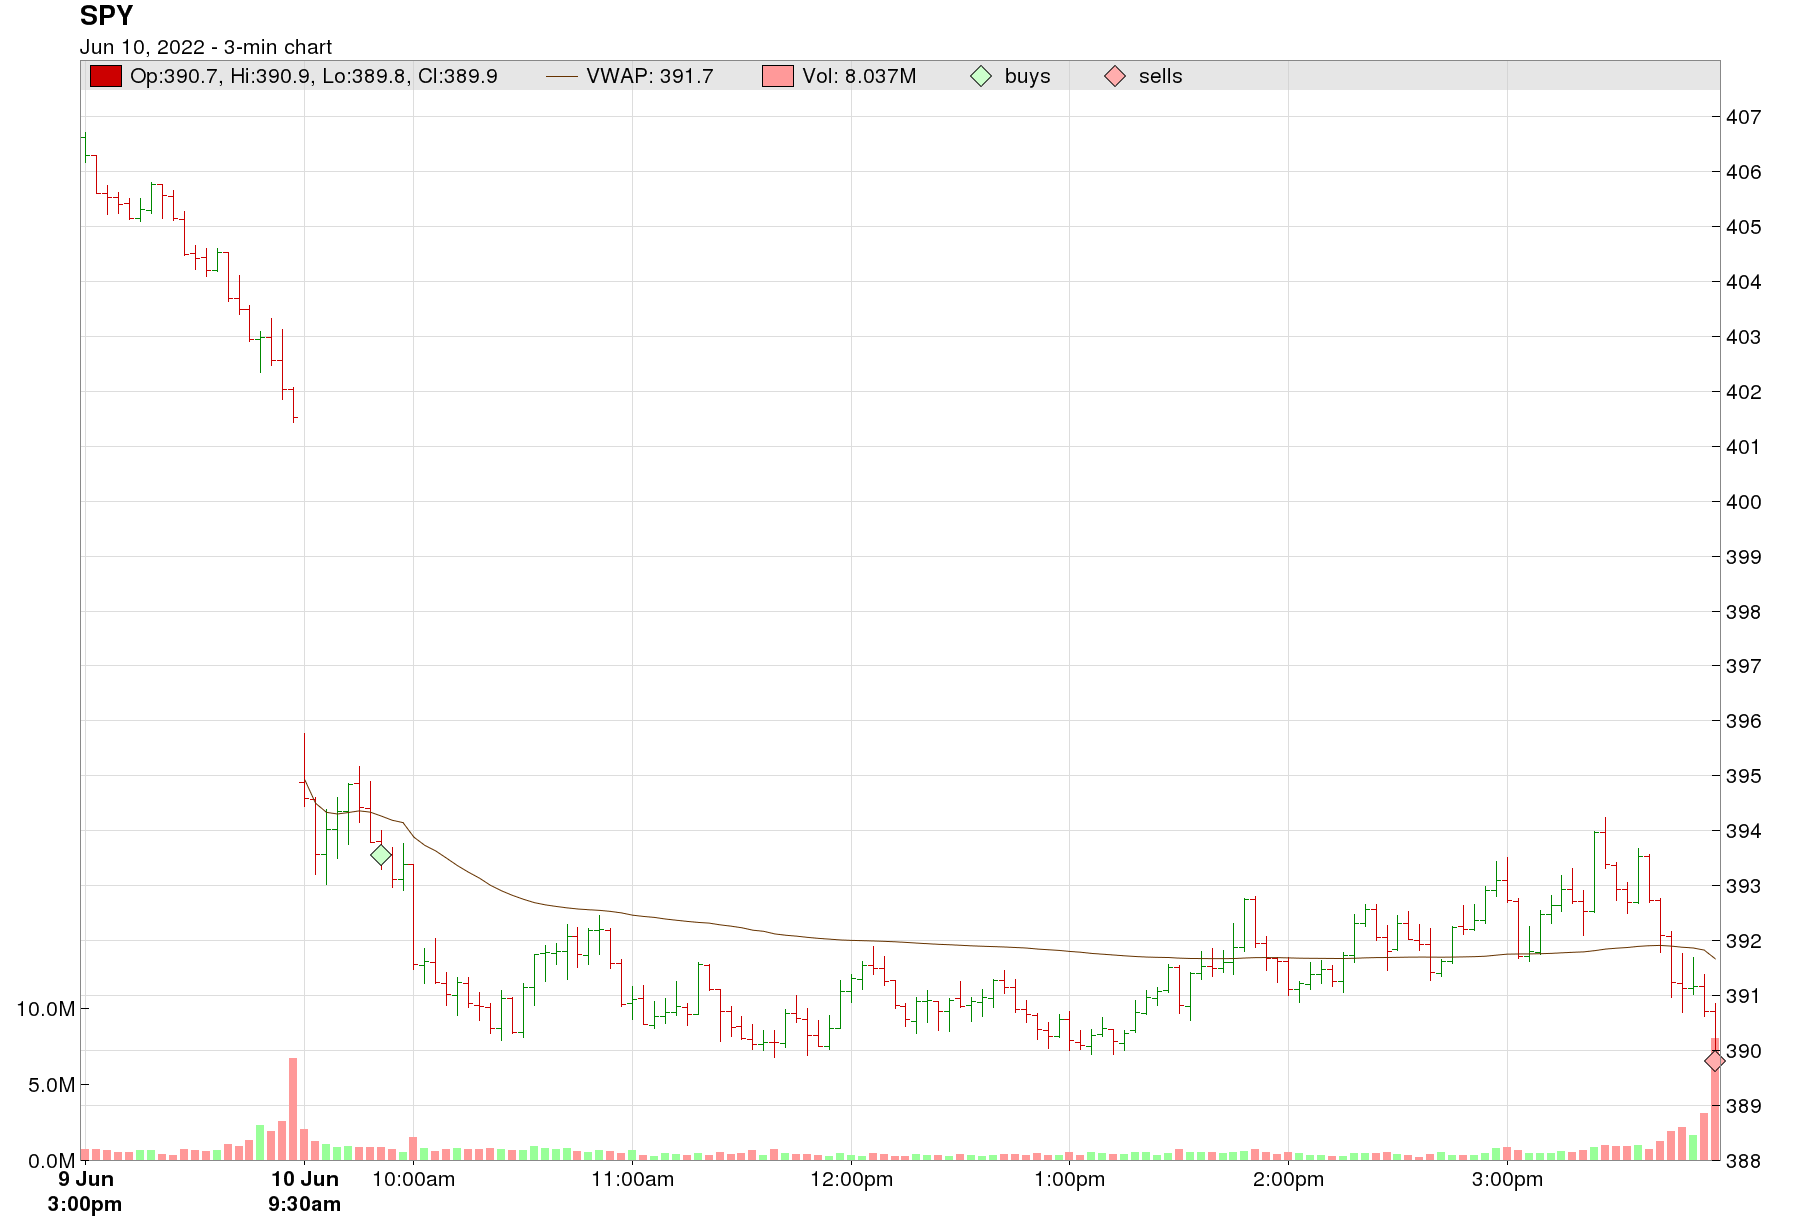Click the OHLC values legend text
Viewport: 1800px width, 1232px height.
coord(314,76)
